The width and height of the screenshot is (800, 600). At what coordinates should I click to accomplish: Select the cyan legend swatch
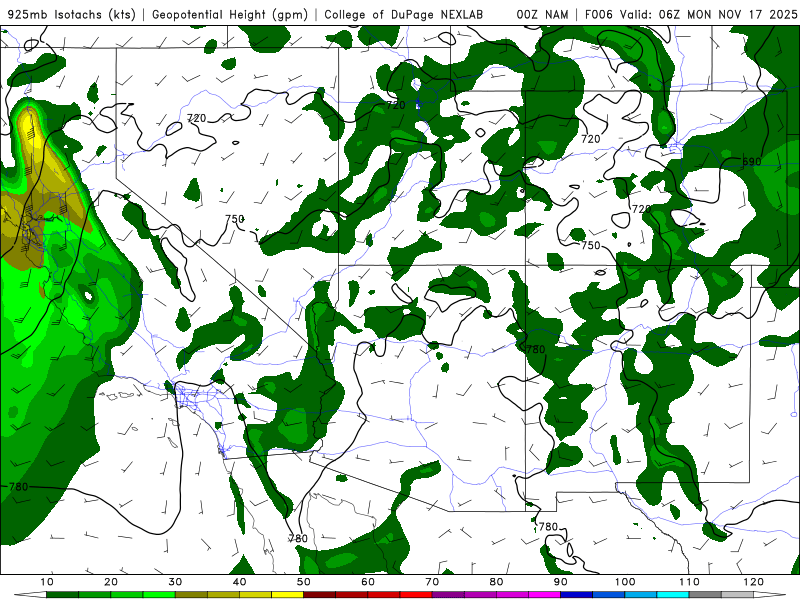pos(673,595)
